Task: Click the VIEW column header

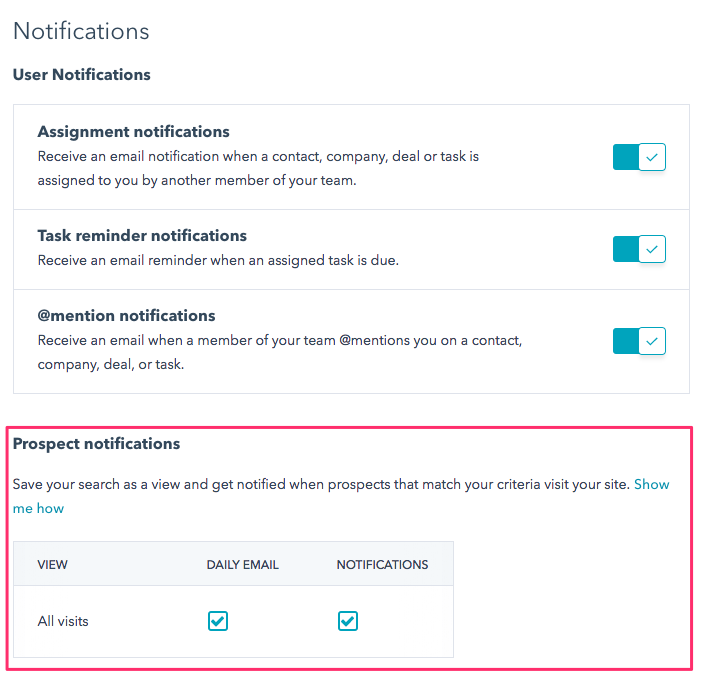Action: click(x=53, y=564)
